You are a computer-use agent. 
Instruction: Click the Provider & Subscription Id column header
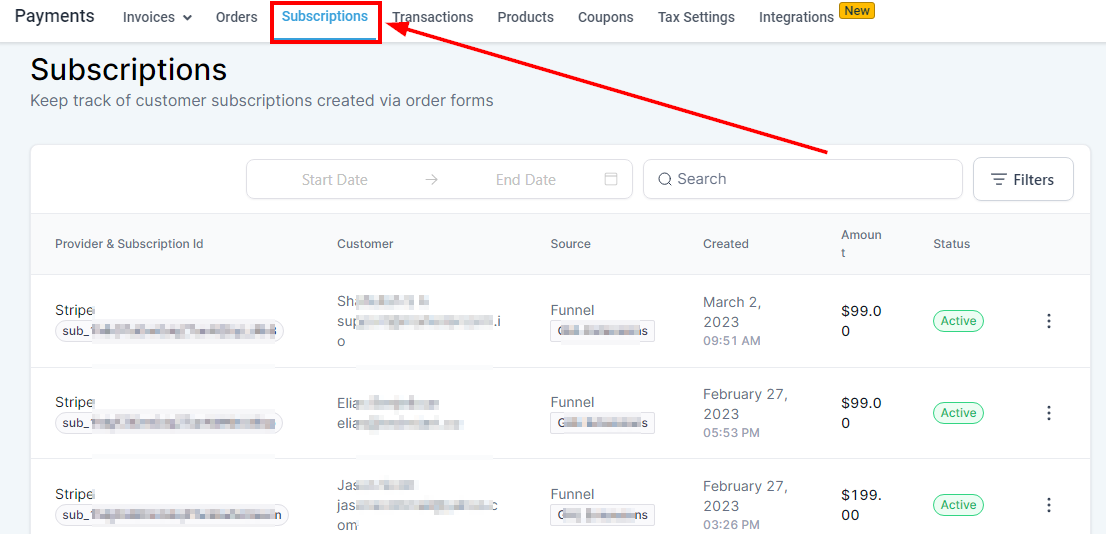[x=129, y=244]
